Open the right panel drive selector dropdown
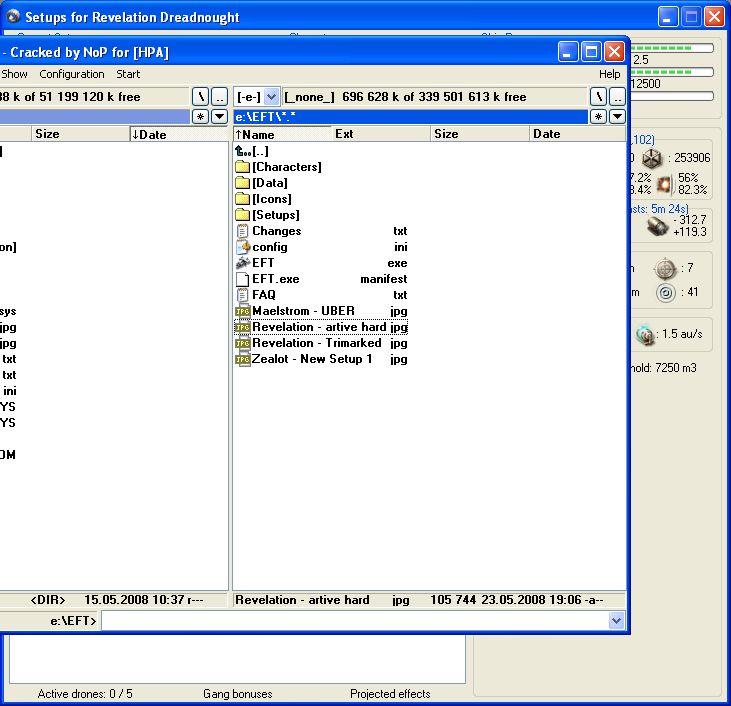 271,97
